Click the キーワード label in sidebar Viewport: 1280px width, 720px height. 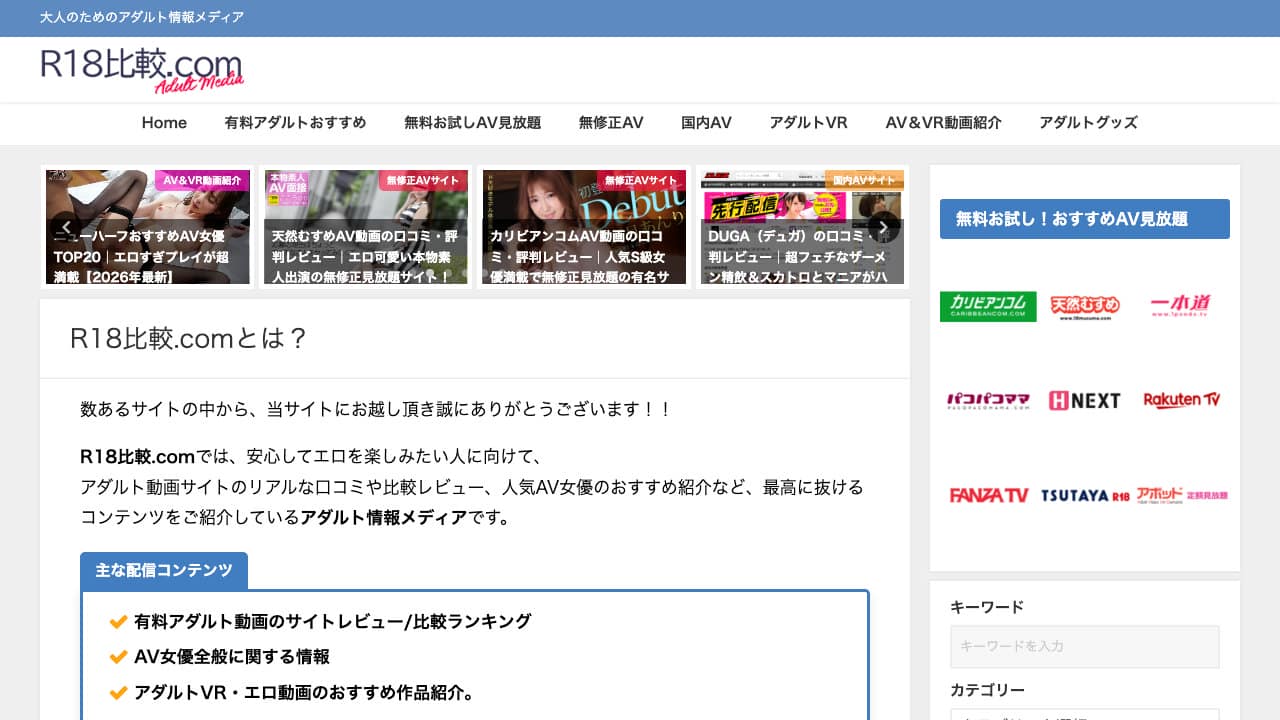(987, 607)
